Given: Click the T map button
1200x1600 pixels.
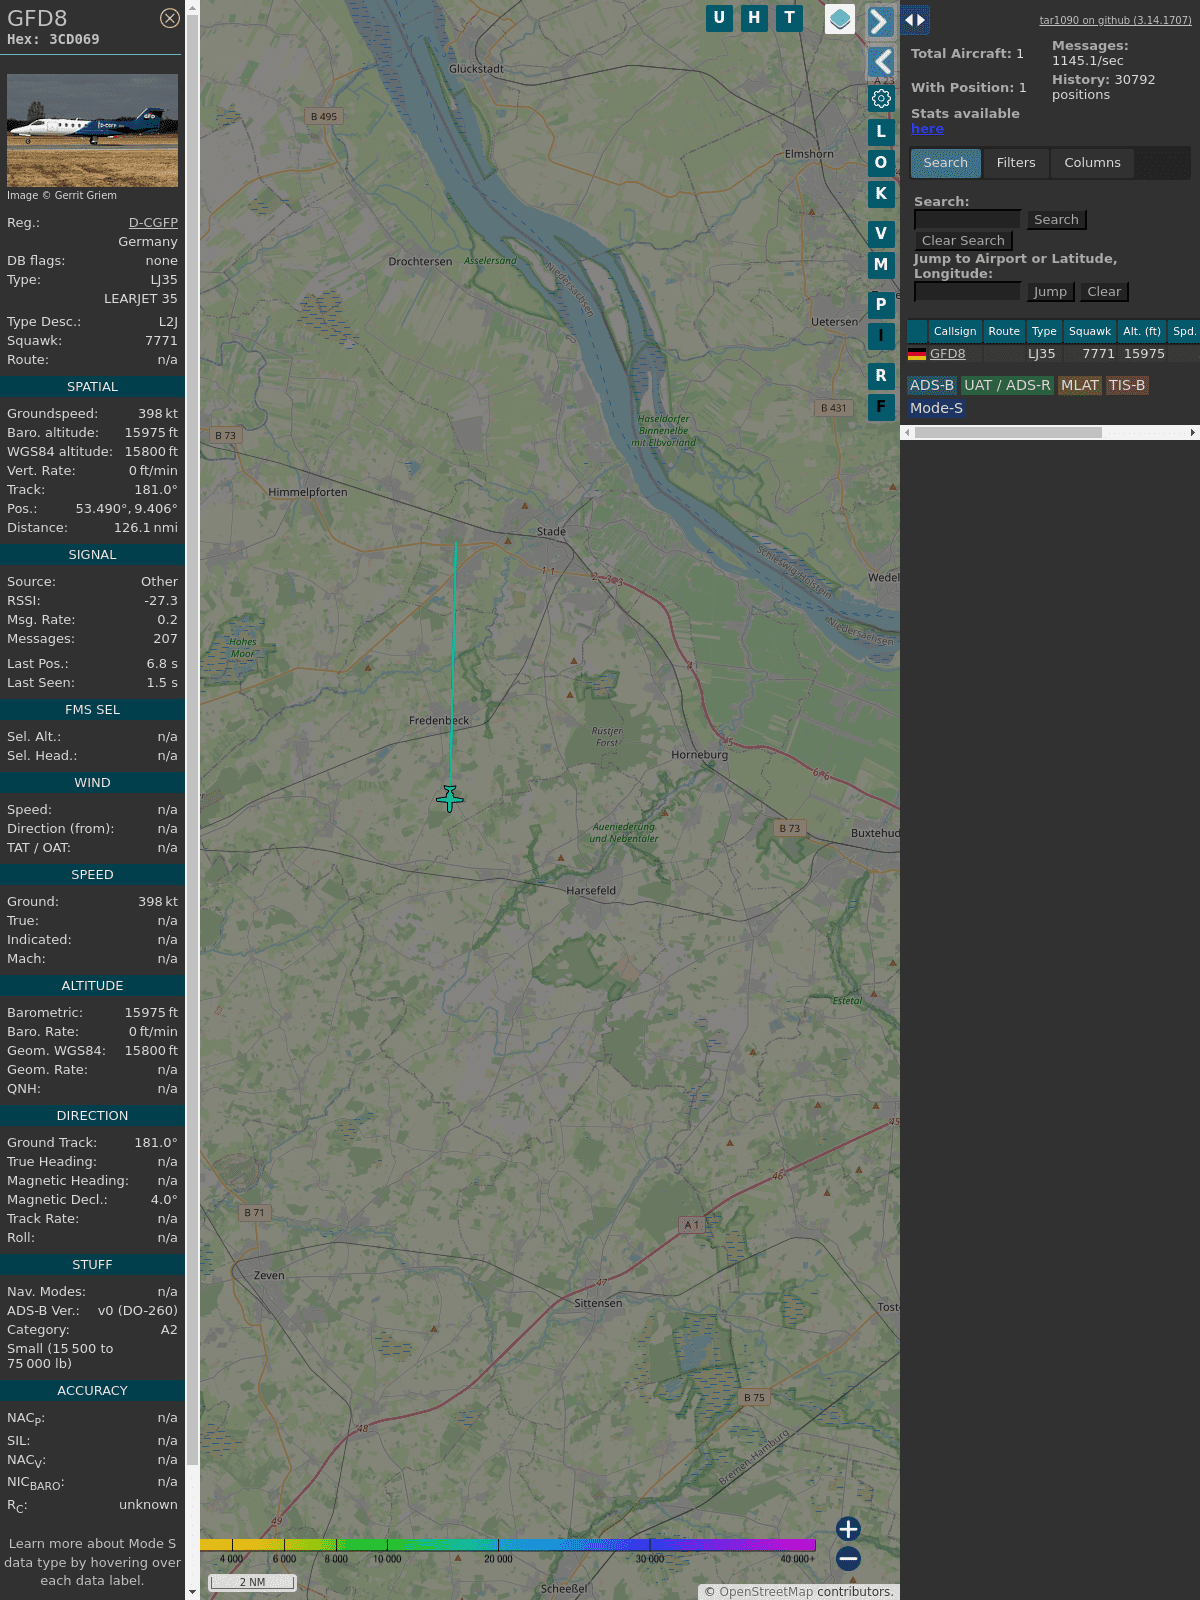Looking at the screenshot, I should [x=790, y=18].
